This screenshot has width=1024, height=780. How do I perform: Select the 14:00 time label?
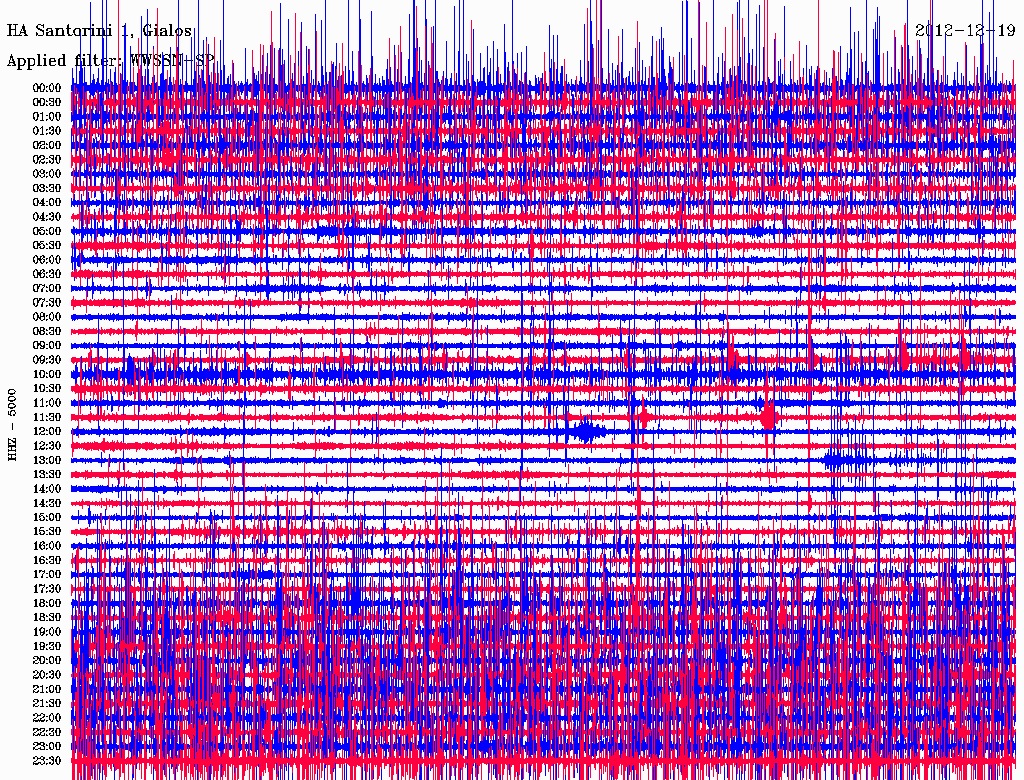47,489
